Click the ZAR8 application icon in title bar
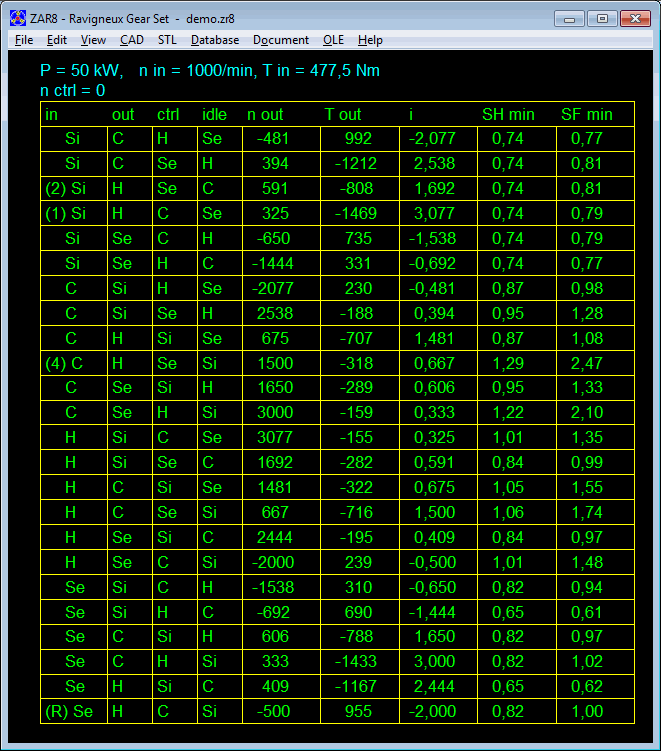The width and height of the screenshot is (661, 751). 17,18
